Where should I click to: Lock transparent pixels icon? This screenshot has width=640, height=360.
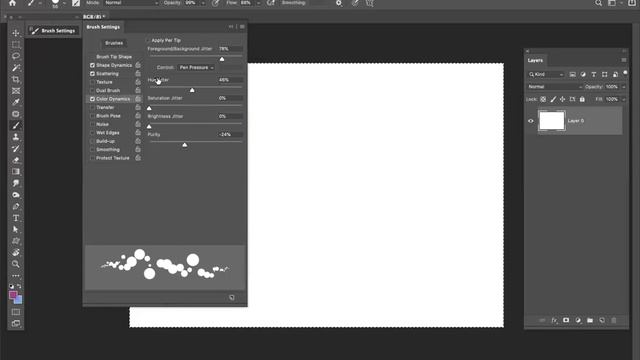(x=543, y=99)
